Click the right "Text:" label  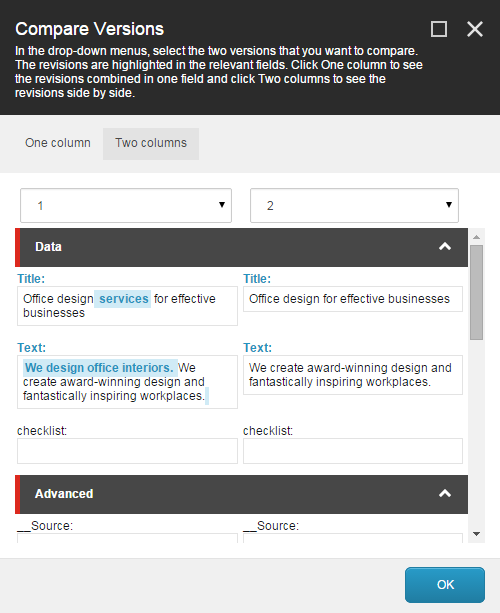click(x=257, y=348)
